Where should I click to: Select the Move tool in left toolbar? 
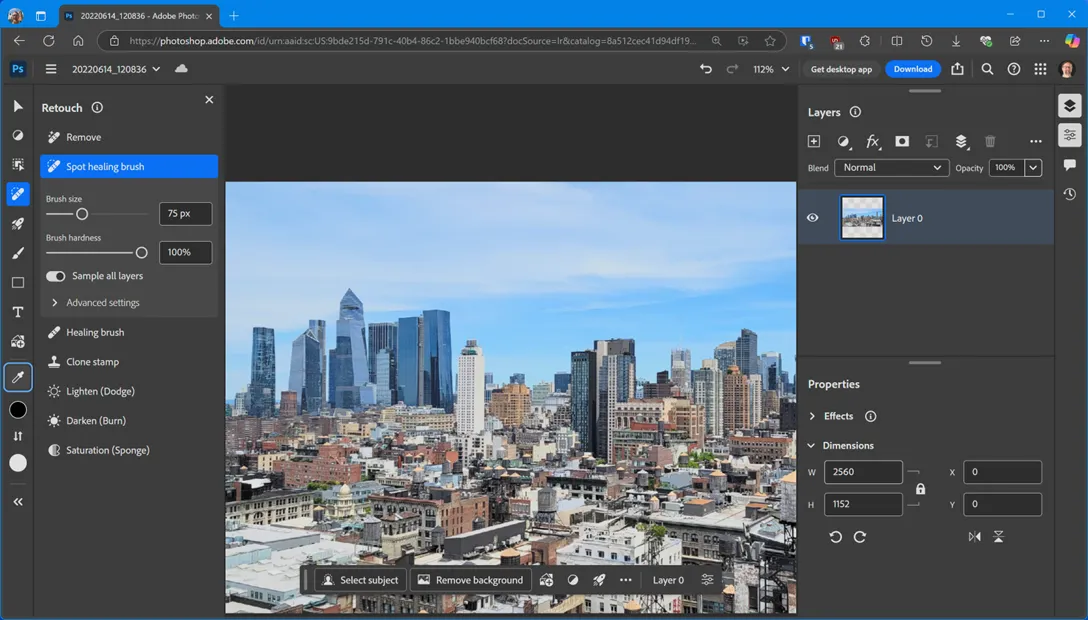tap(18, 106)
